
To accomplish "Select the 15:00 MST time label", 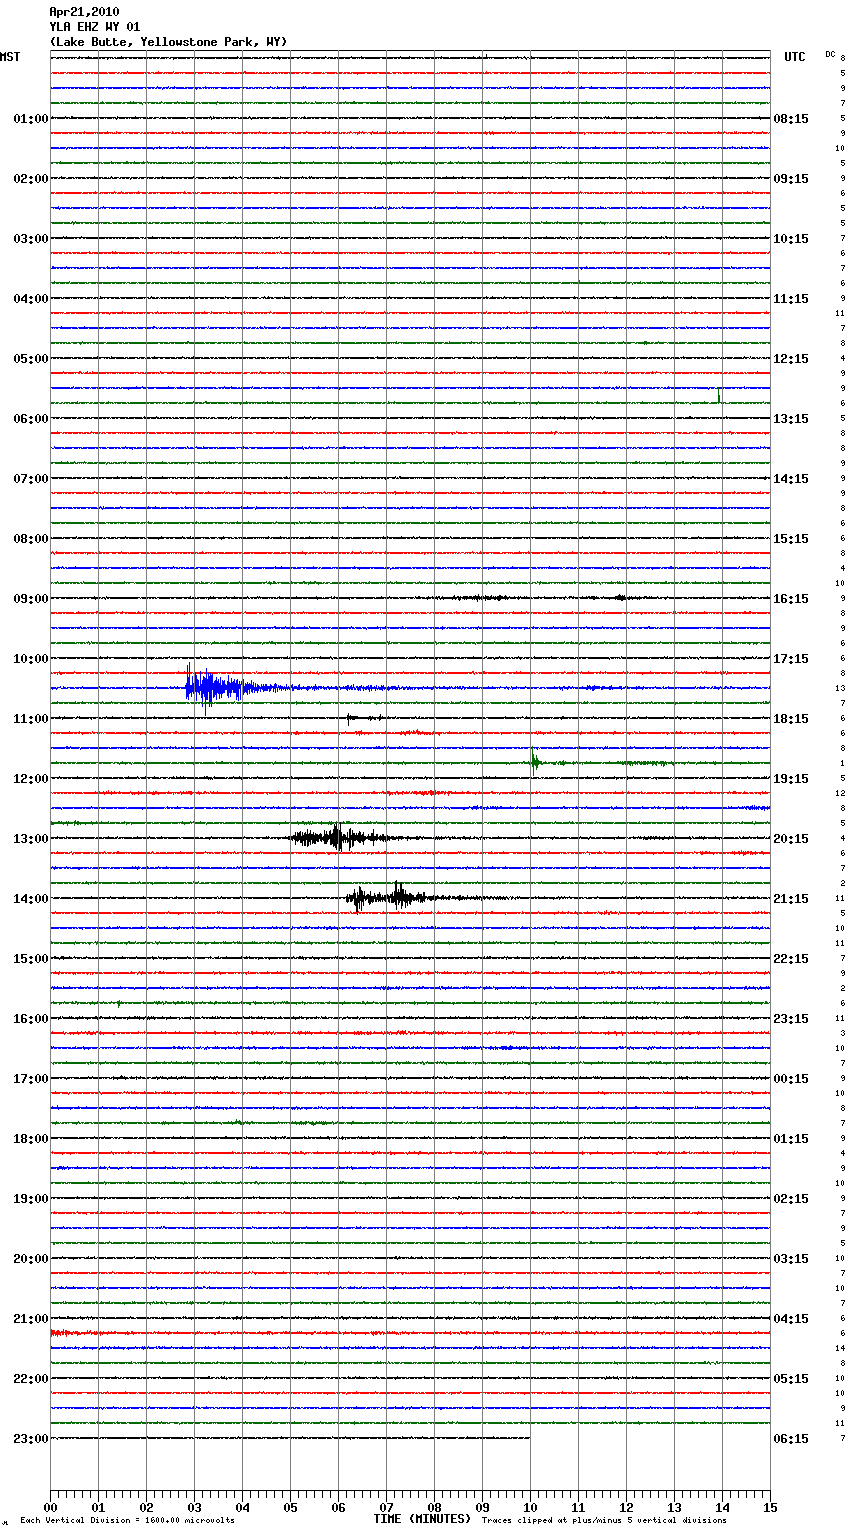I will click(31, 959).
